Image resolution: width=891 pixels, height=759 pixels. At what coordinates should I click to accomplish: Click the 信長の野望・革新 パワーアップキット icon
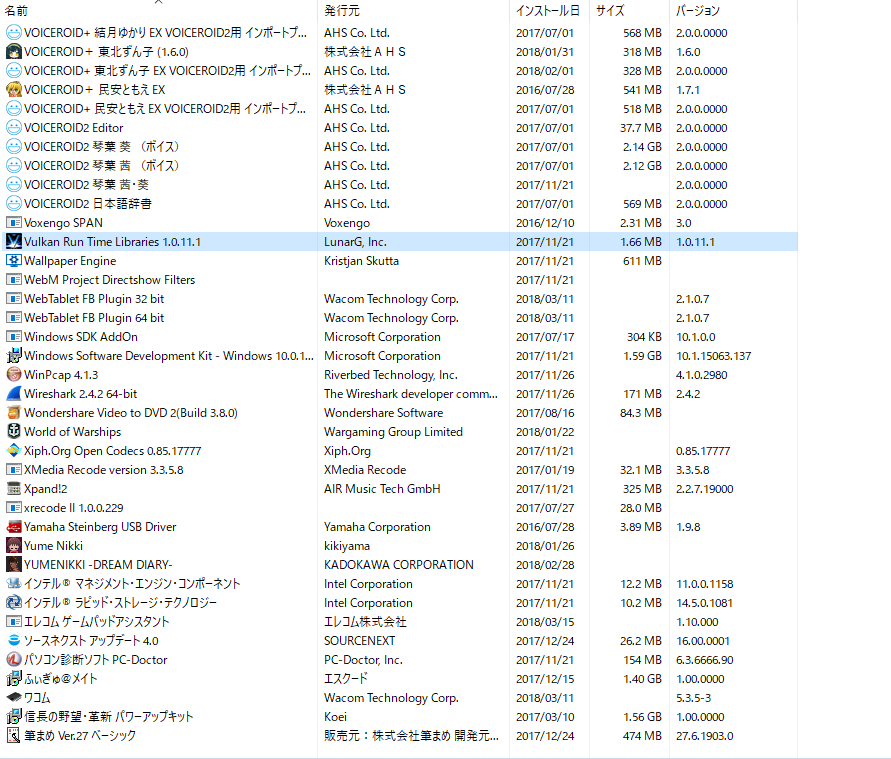pyautogui.click(x=14, y=716)
